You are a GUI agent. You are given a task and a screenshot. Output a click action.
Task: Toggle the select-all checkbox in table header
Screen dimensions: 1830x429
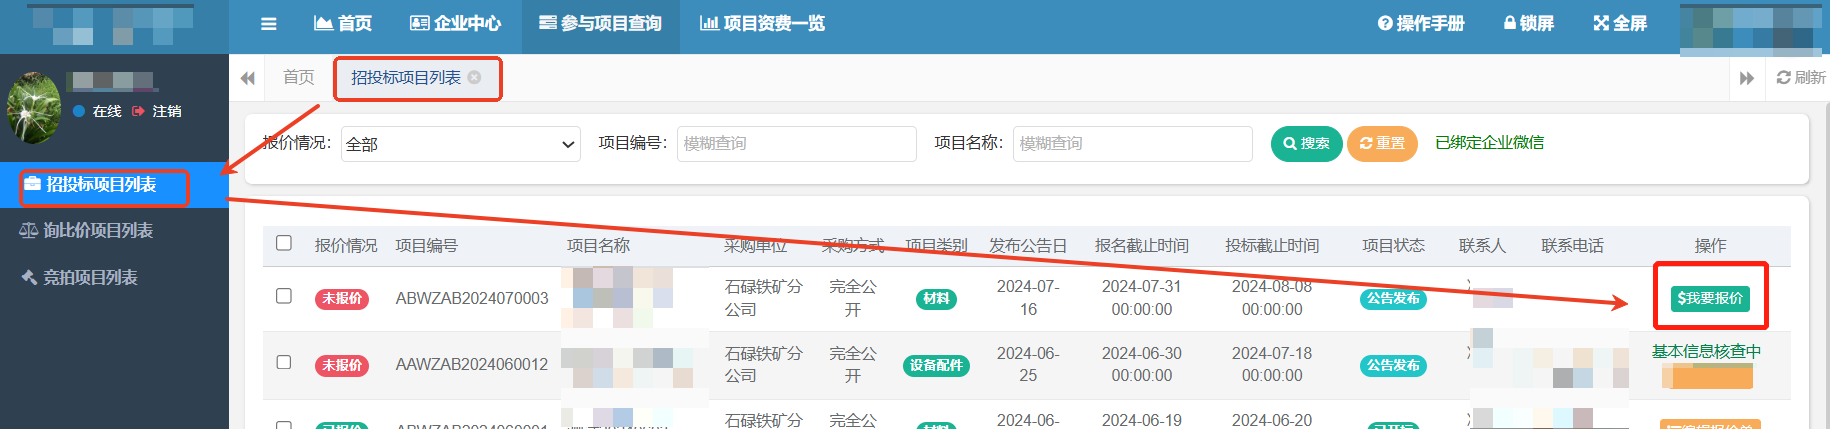[x=284, y=243]
